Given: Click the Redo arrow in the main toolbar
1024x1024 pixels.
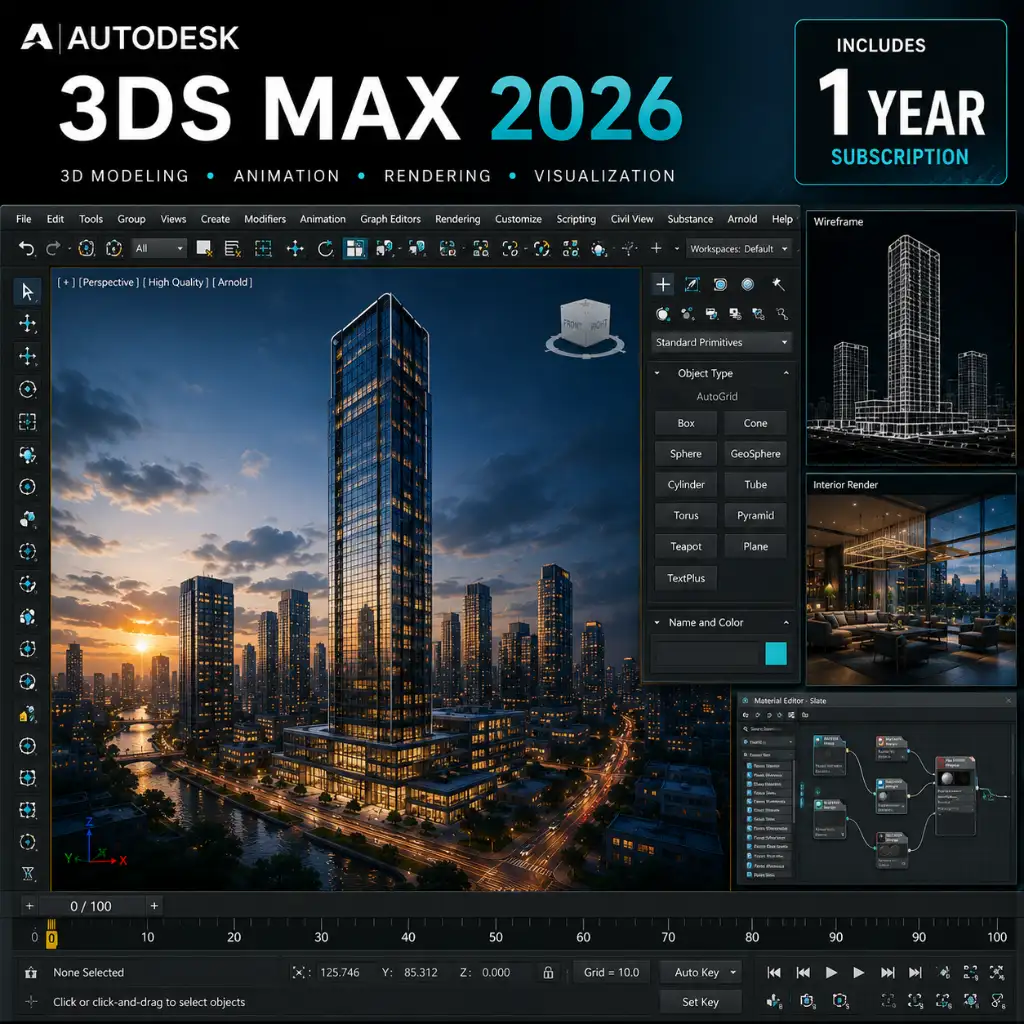Looking at the screenshot, I should [53, 248].
